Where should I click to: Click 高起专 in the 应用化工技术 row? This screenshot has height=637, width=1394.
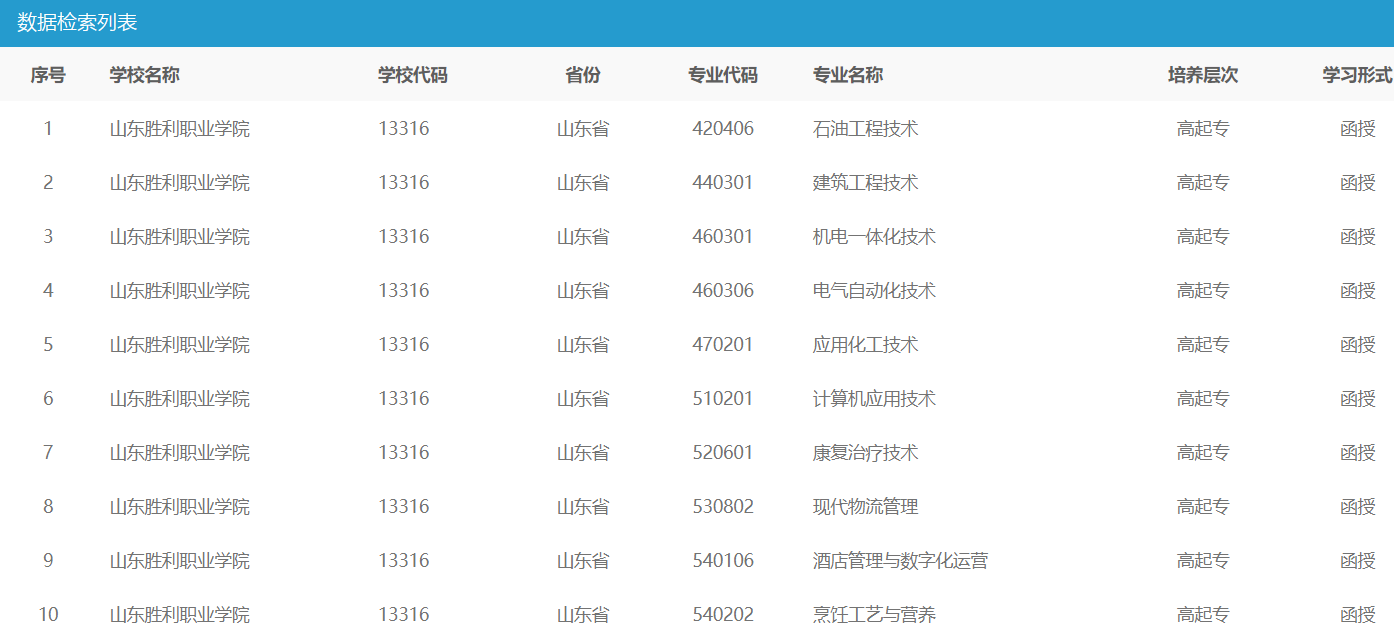[x=1203, y=345]
